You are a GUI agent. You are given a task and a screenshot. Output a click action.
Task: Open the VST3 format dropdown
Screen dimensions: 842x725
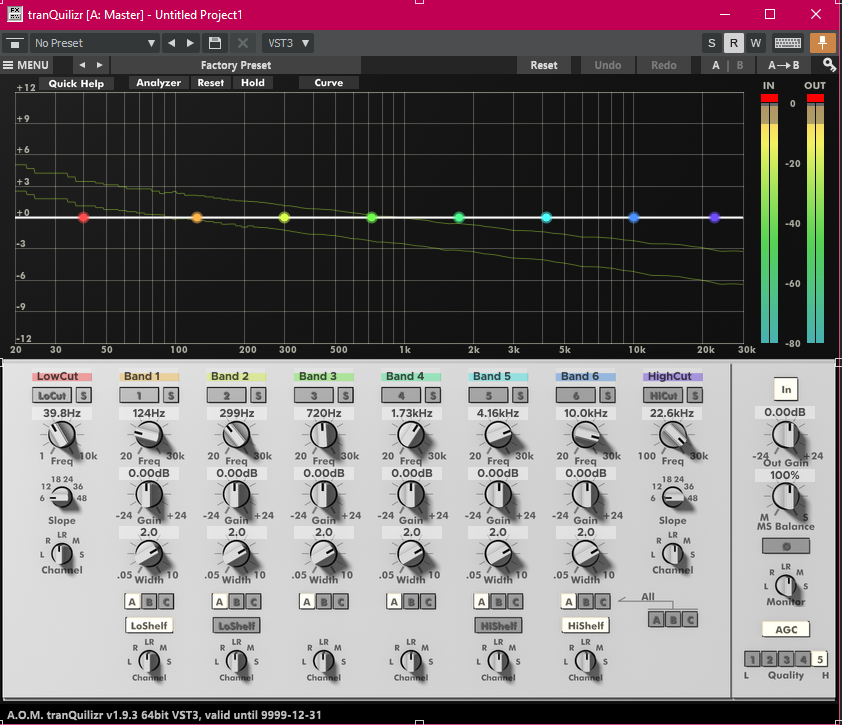point(288,43)
